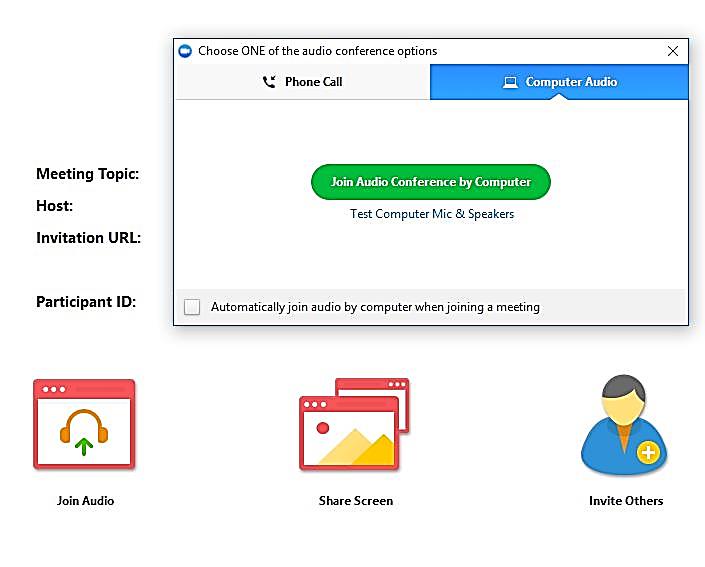This screenshot has width=705, height=567.
Task: Click the 'Automatically join audio by computer' label text
Action: [375, 307]
